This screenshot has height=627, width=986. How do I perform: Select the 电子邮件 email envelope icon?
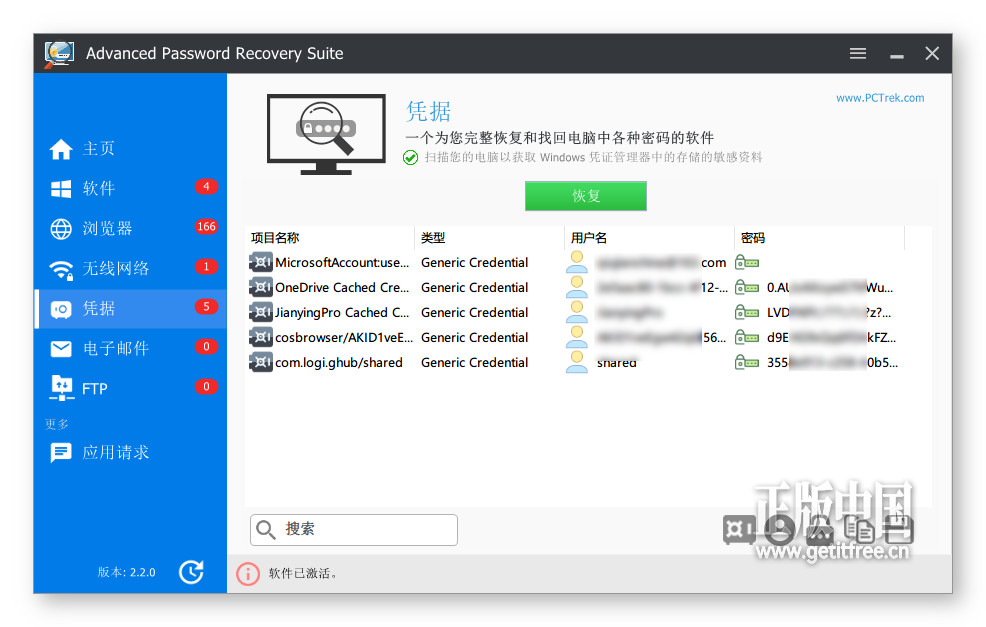click(61, 348)
